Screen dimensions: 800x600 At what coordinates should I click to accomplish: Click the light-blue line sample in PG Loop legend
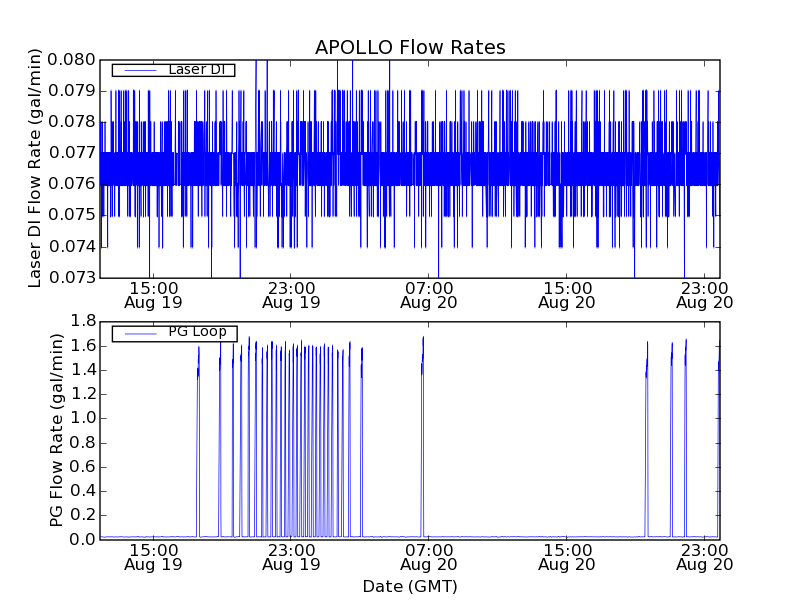click(x=140, y=334)
